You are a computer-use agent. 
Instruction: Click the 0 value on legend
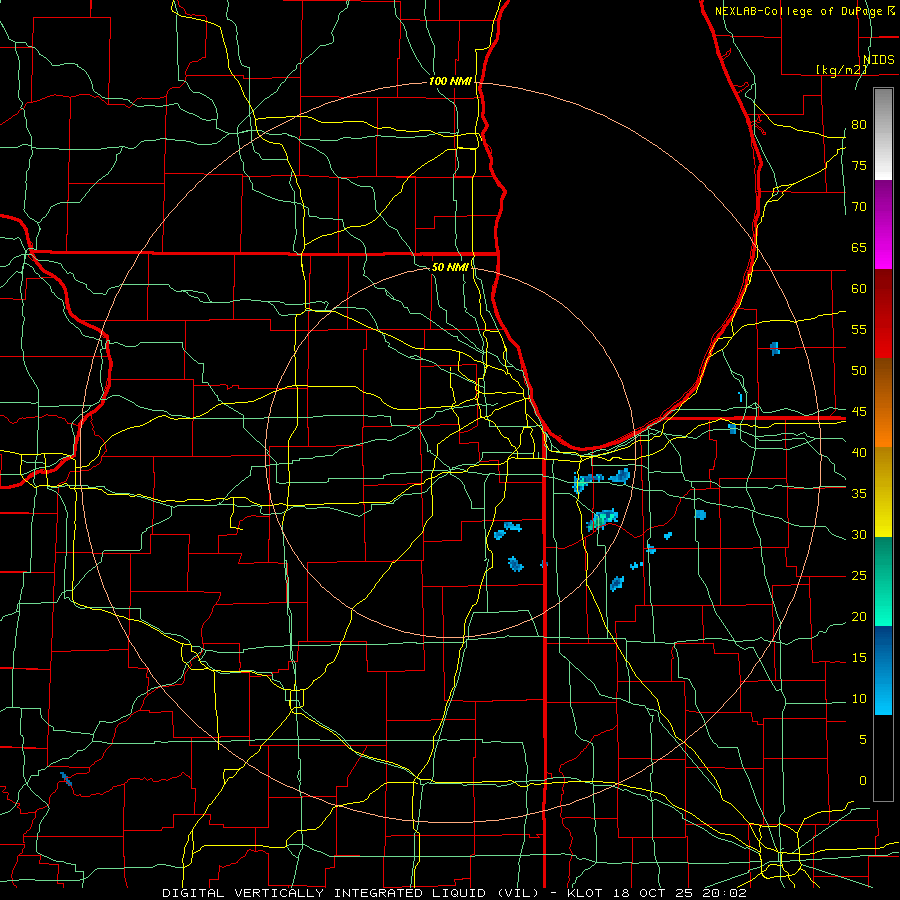coord(863,781)
